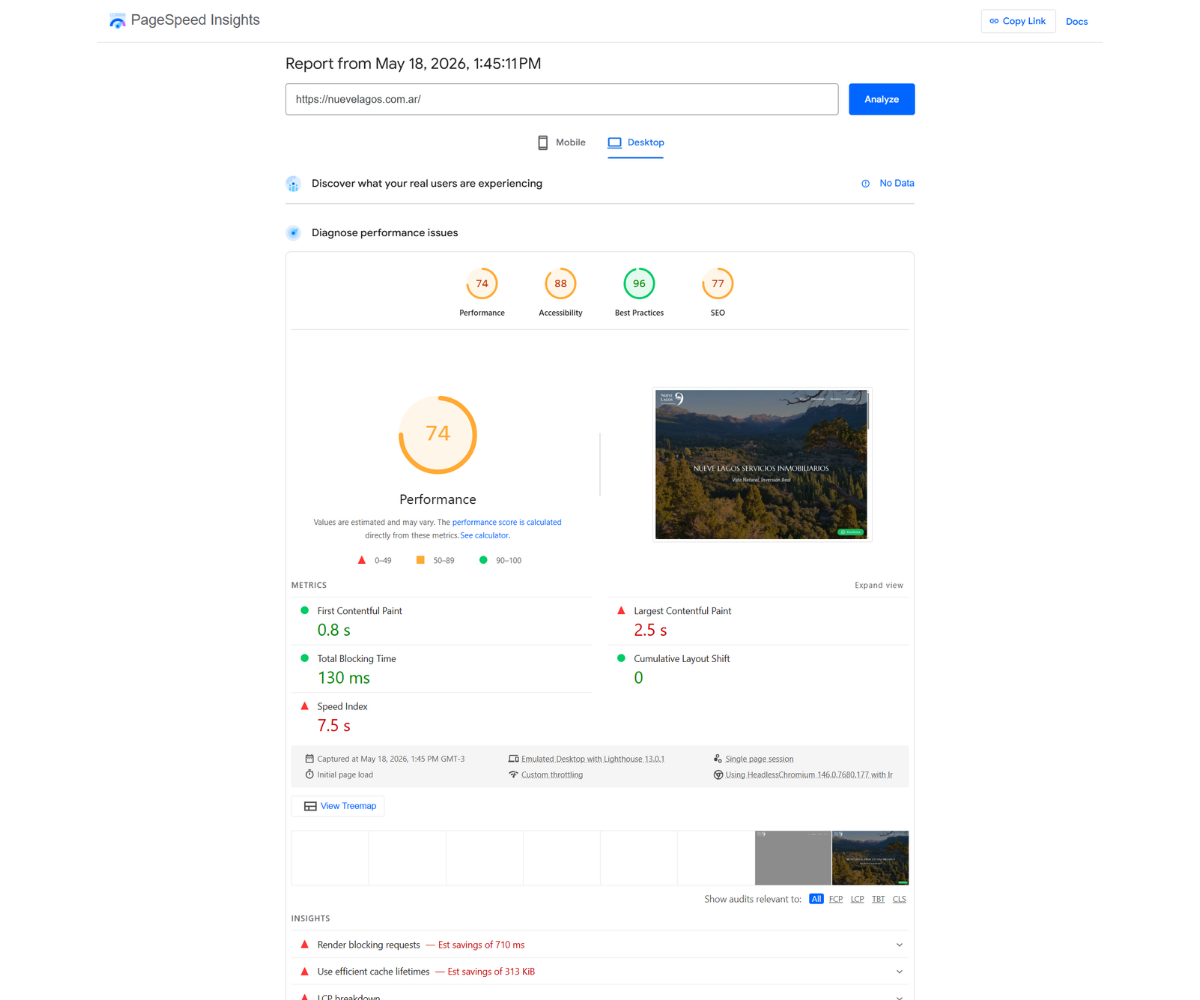1200x1000 pixels.
Task: Filter audits by LCP
Action: [857, 899]
